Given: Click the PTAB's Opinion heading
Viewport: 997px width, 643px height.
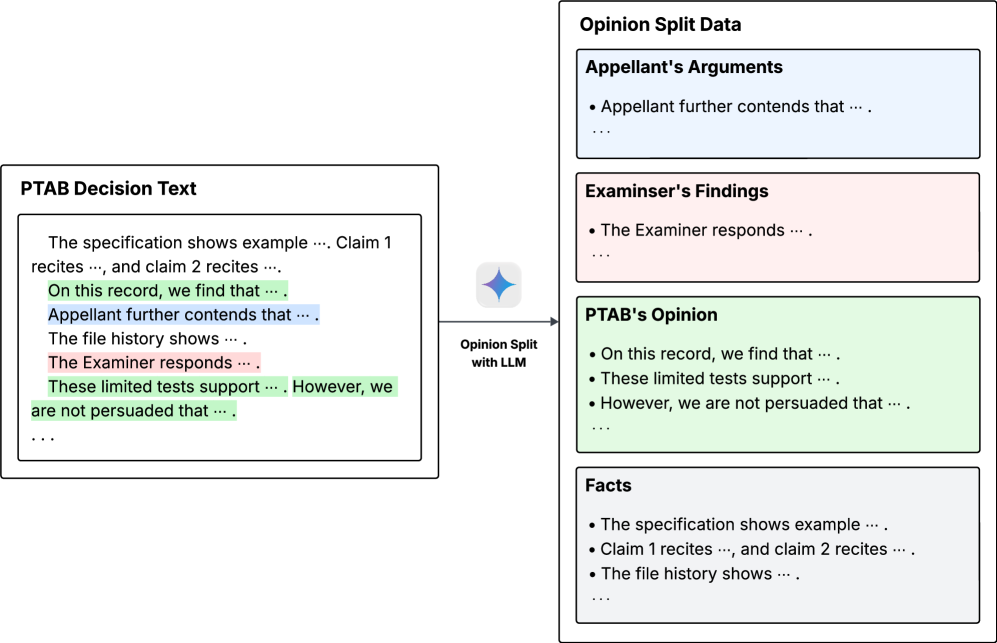Looking at the screenshot, I should [x=651, y=315].
